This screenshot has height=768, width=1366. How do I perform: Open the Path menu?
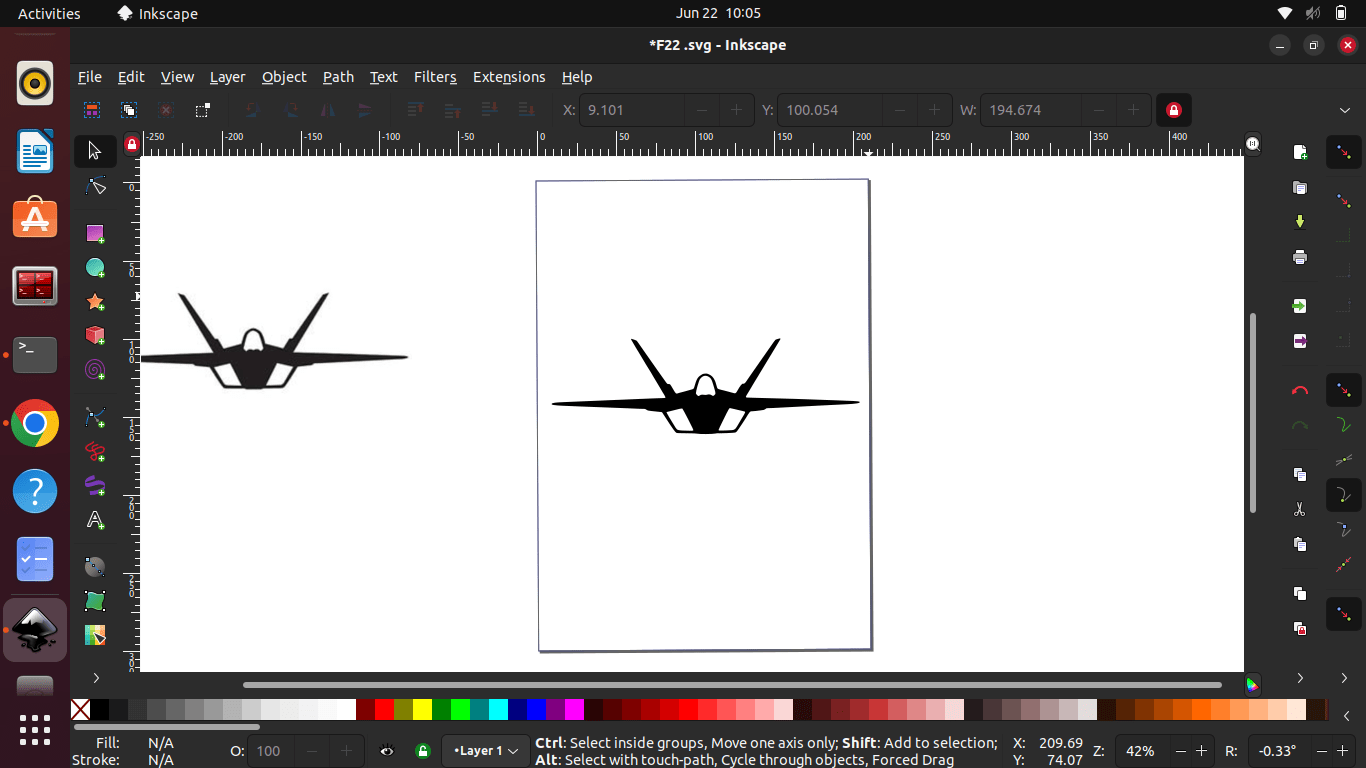click(x=338, y=77)
